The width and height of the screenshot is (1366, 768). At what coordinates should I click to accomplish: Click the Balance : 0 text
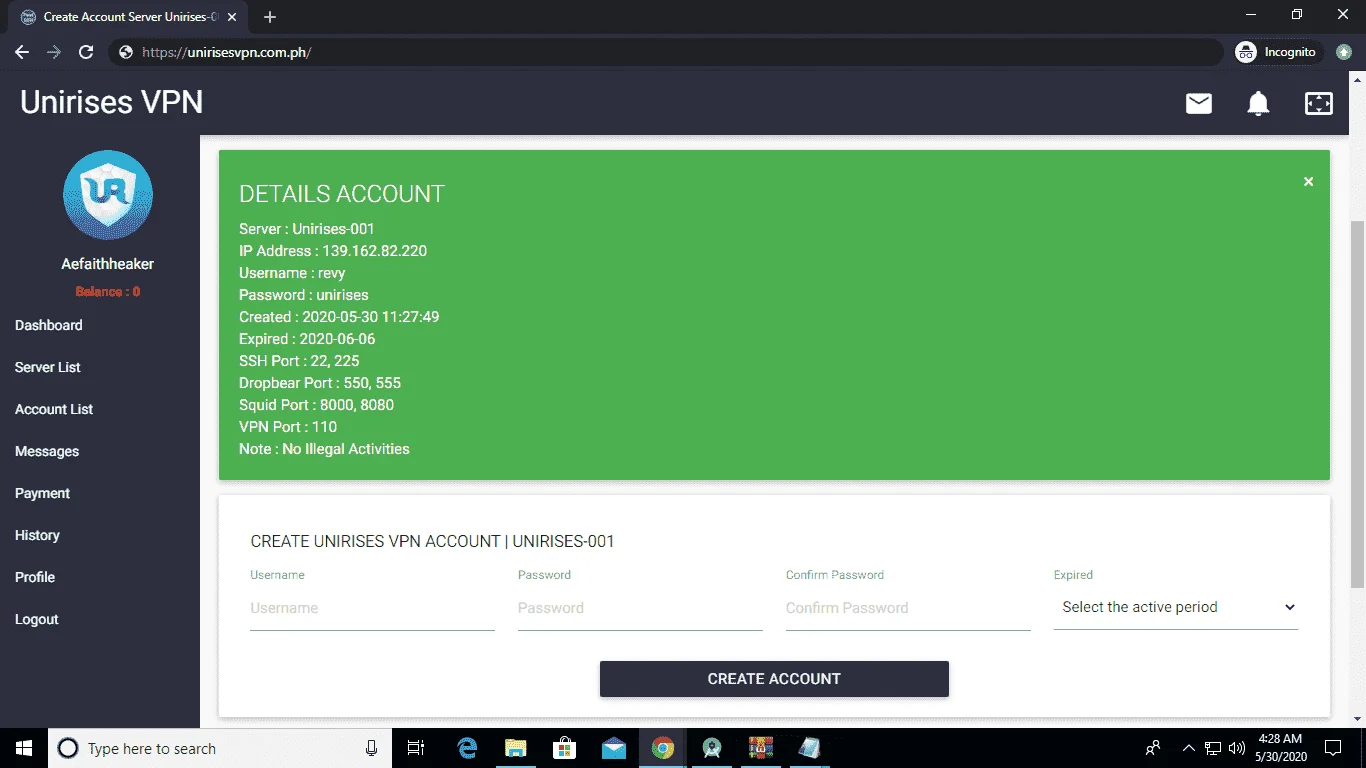(108, 292)
